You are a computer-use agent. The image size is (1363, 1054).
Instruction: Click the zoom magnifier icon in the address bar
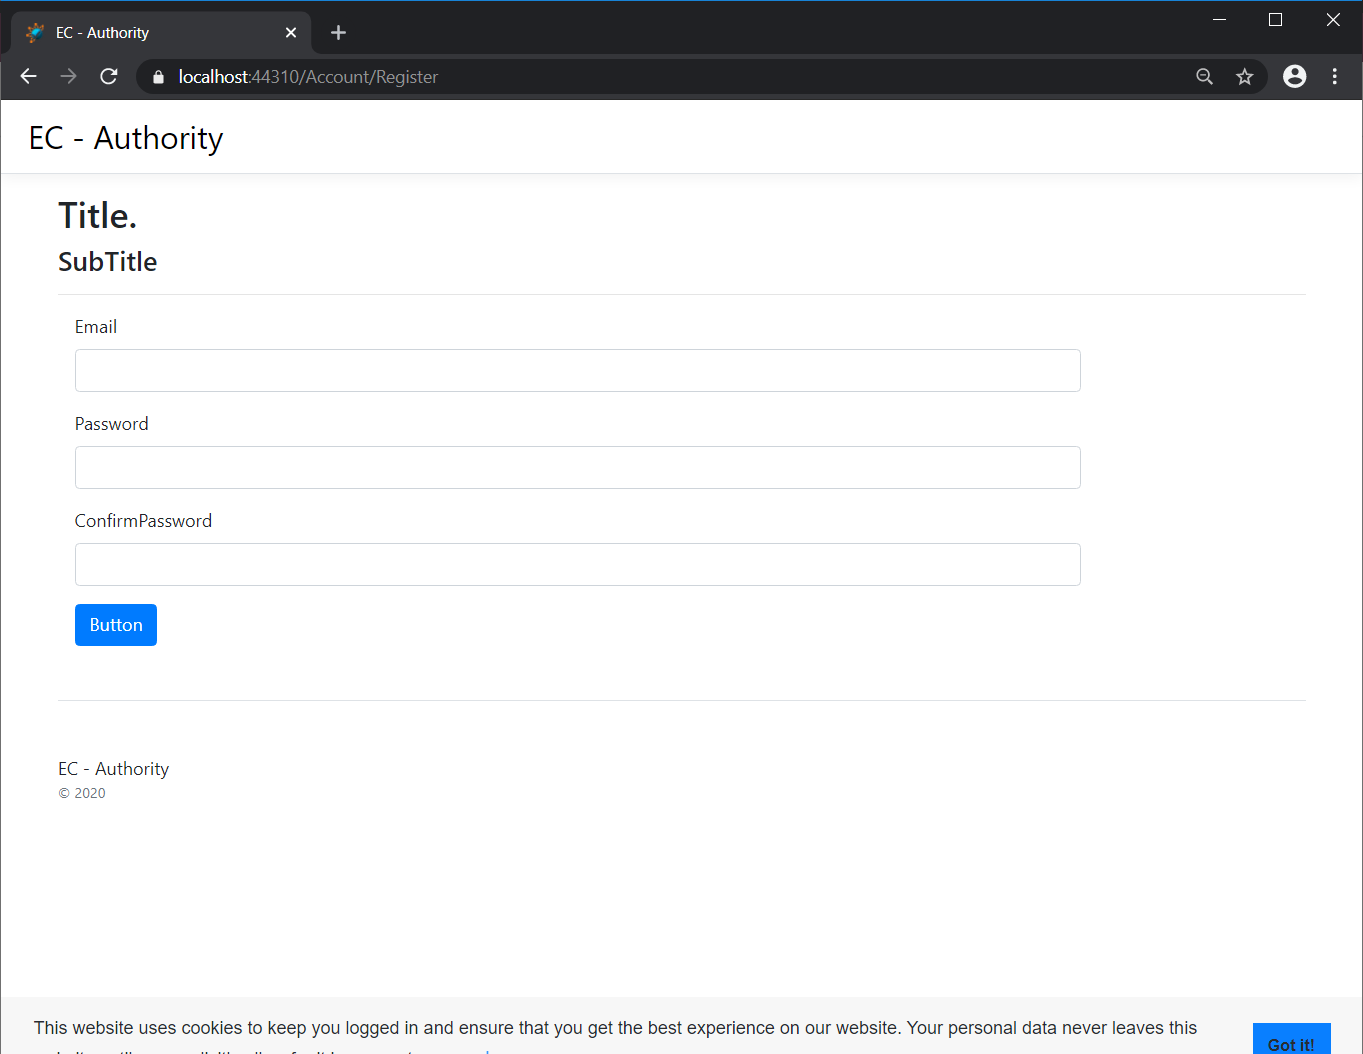pos(1204,76)
